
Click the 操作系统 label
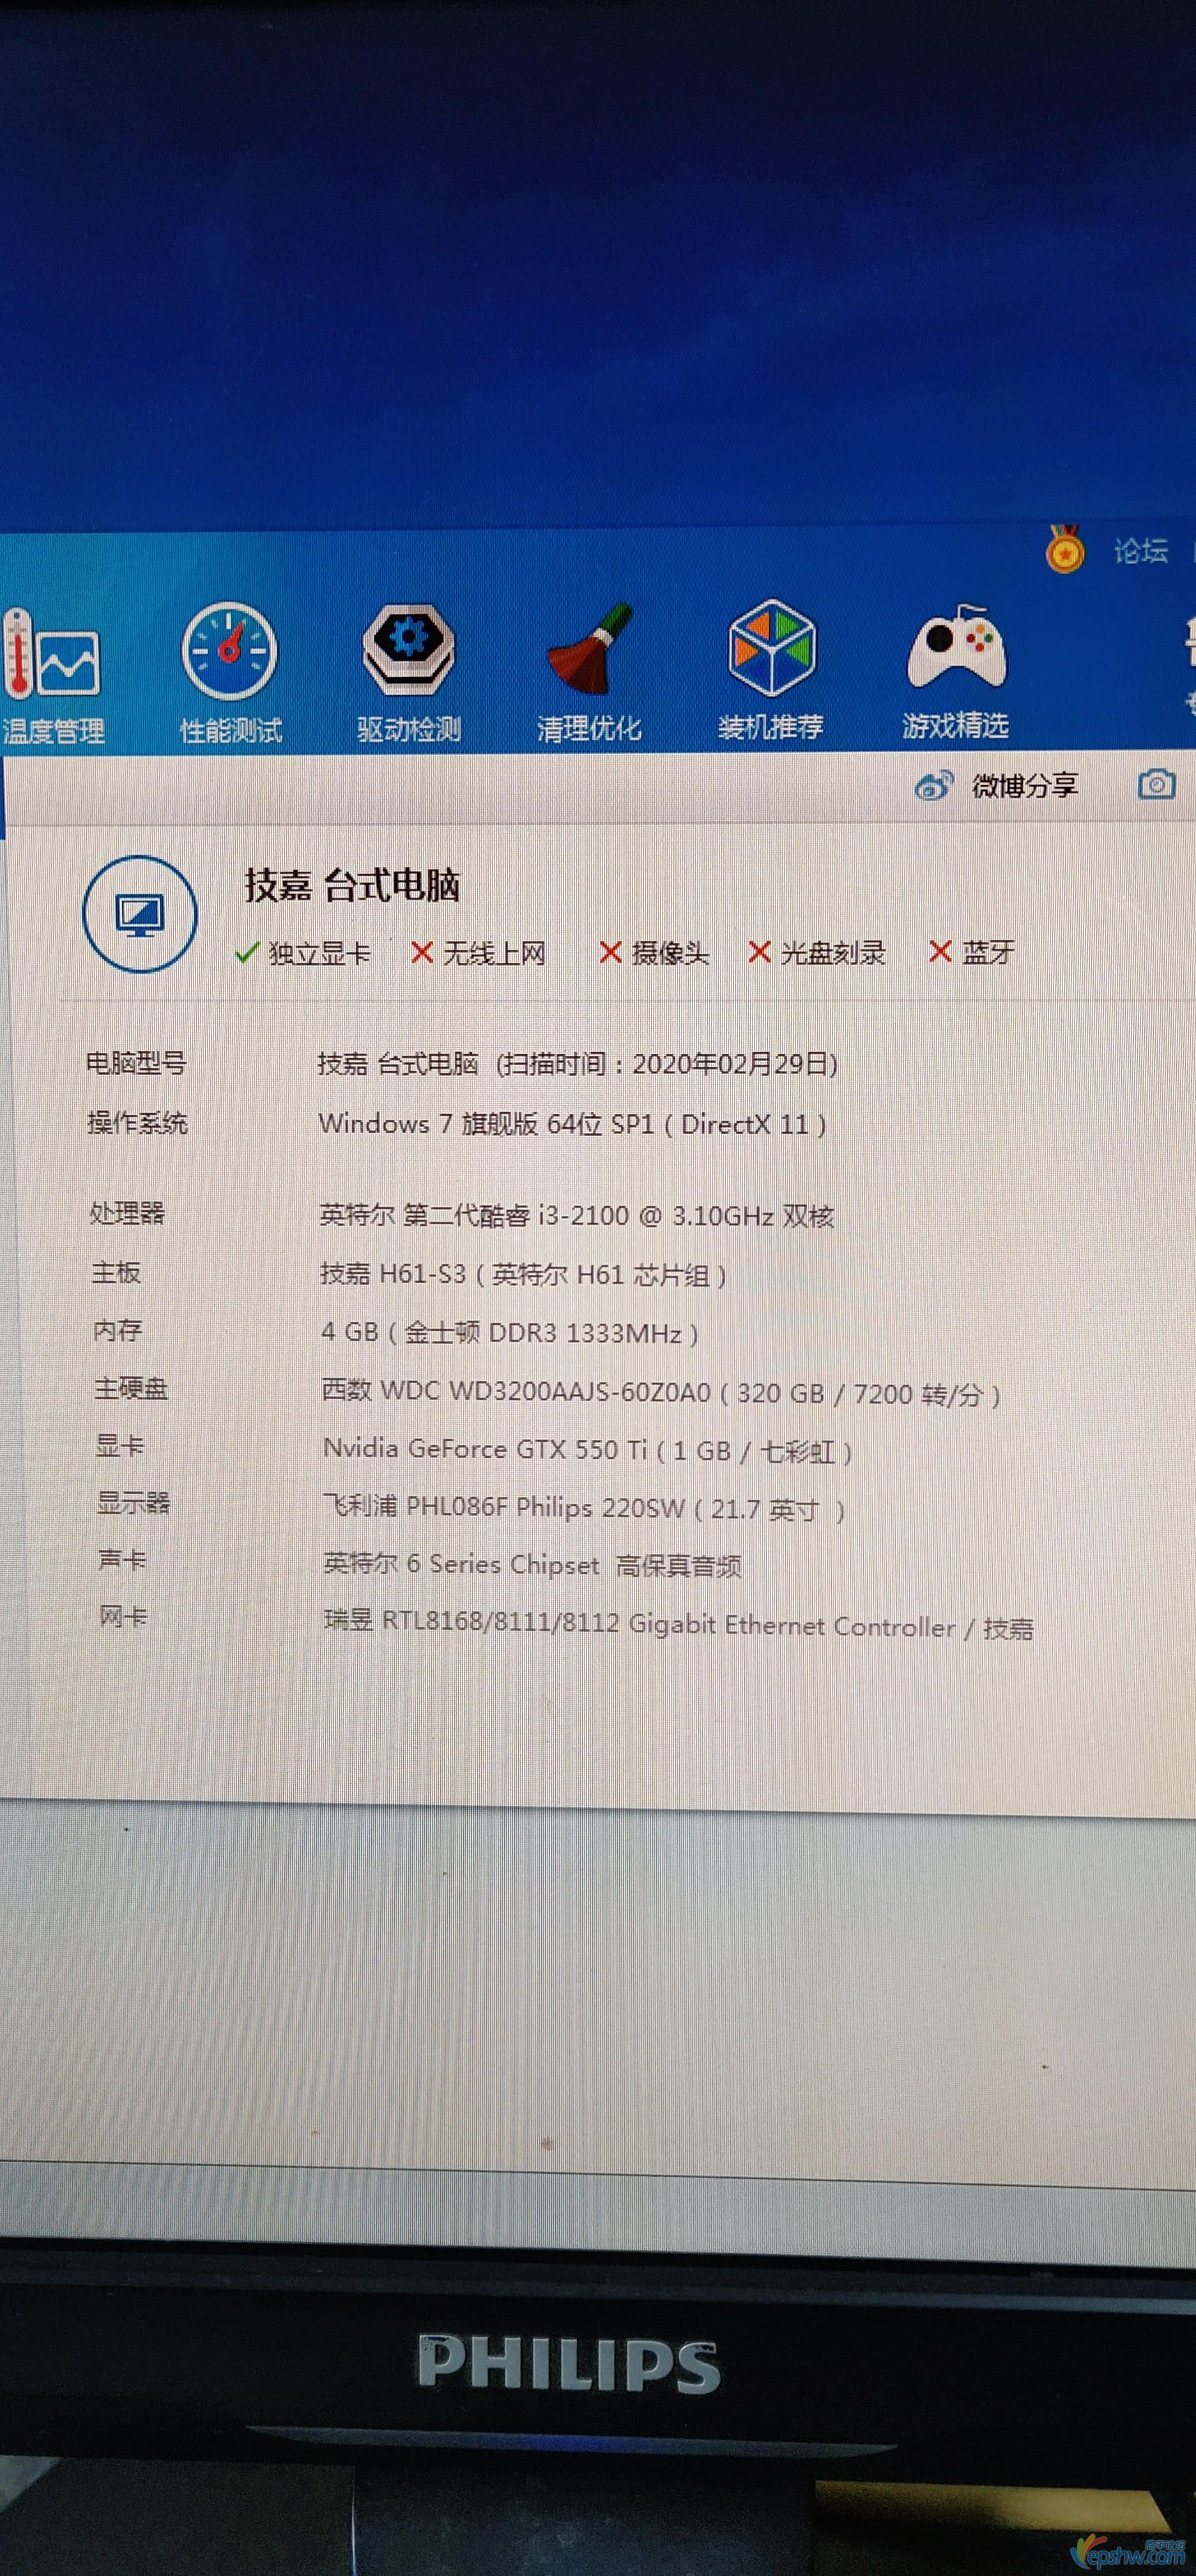[137, 1122]
